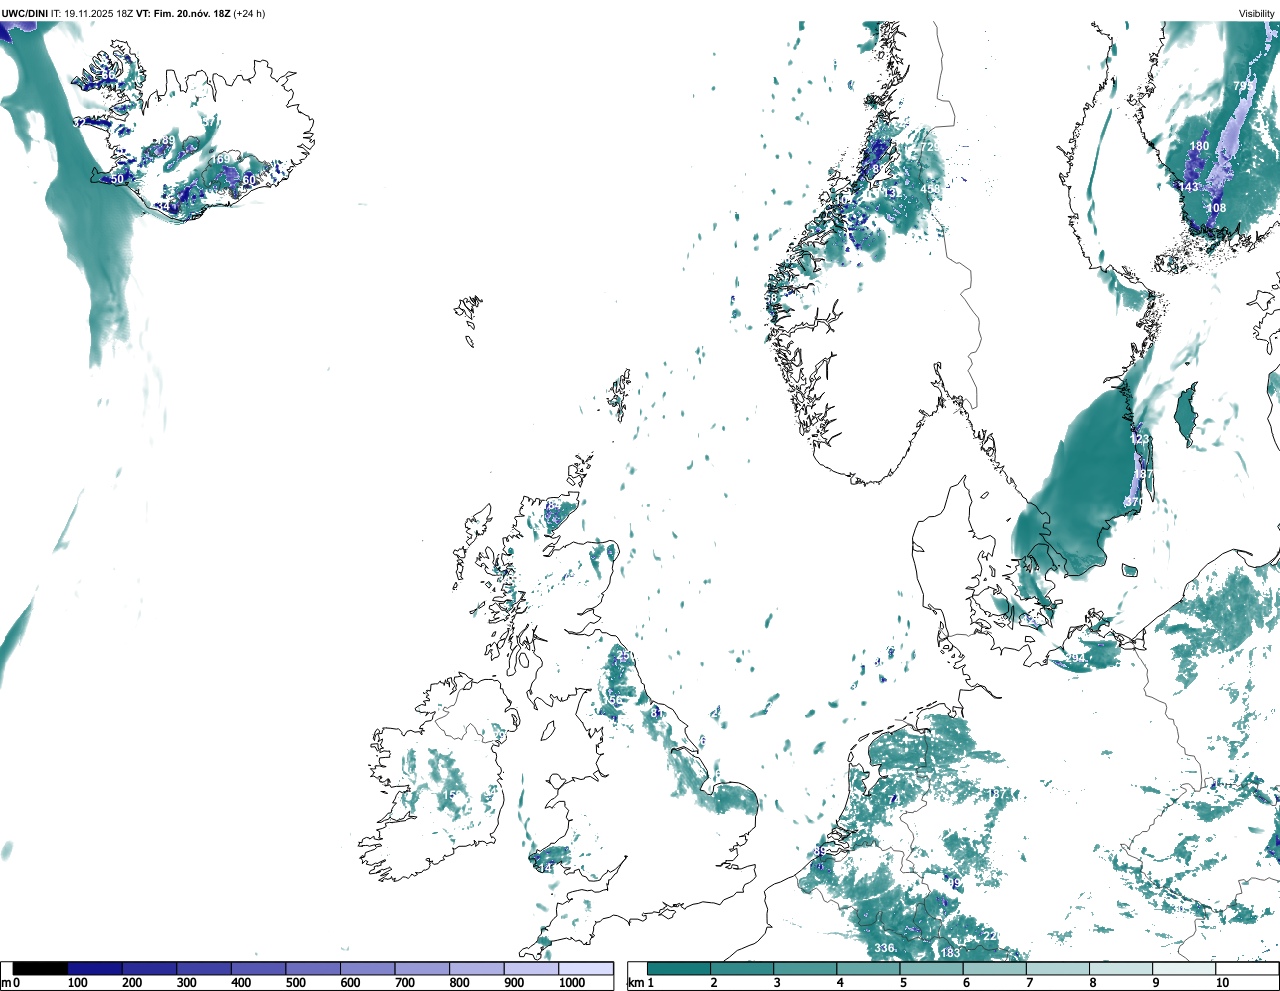Click the "180" value over Finland
The height and width of the screenshot is (991, 1280).
tap(1199, 146)
